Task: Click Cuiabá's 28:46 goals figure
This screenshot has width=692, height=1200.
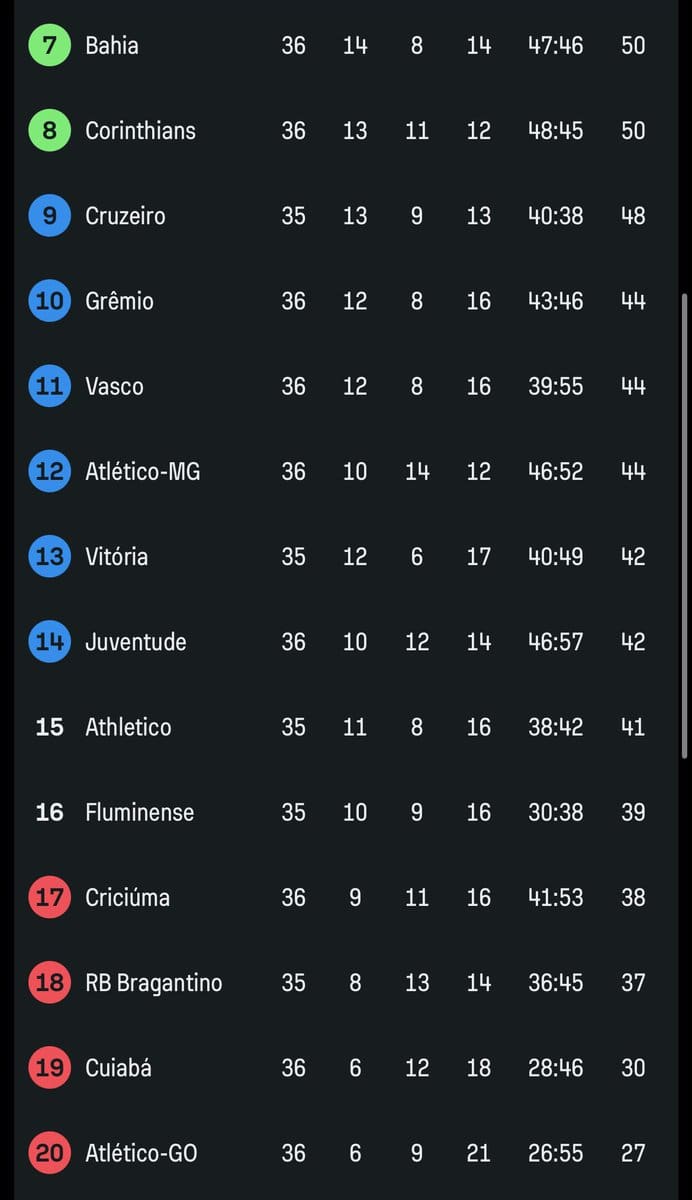Action: pos(555,1068)
